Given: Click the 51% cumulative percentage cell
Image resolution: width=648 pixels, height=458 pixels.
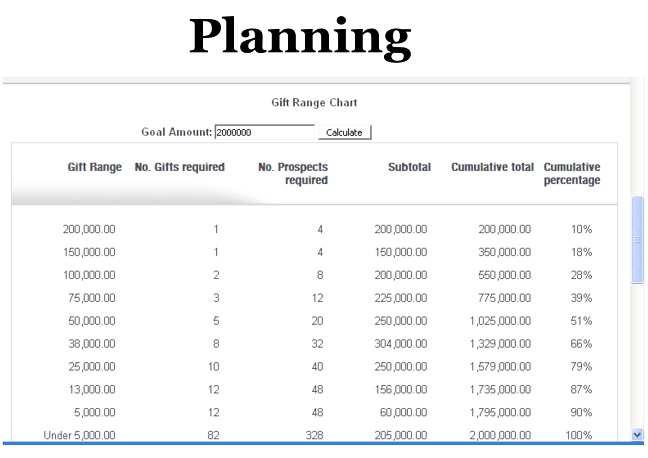Looking at the screenshot, I should click(581, 321).
